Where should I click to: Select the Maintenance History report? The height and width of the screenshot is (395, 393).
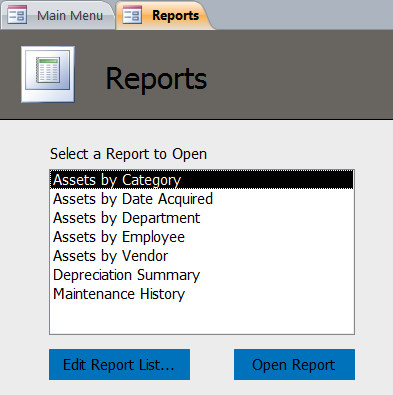click(202, 294)
